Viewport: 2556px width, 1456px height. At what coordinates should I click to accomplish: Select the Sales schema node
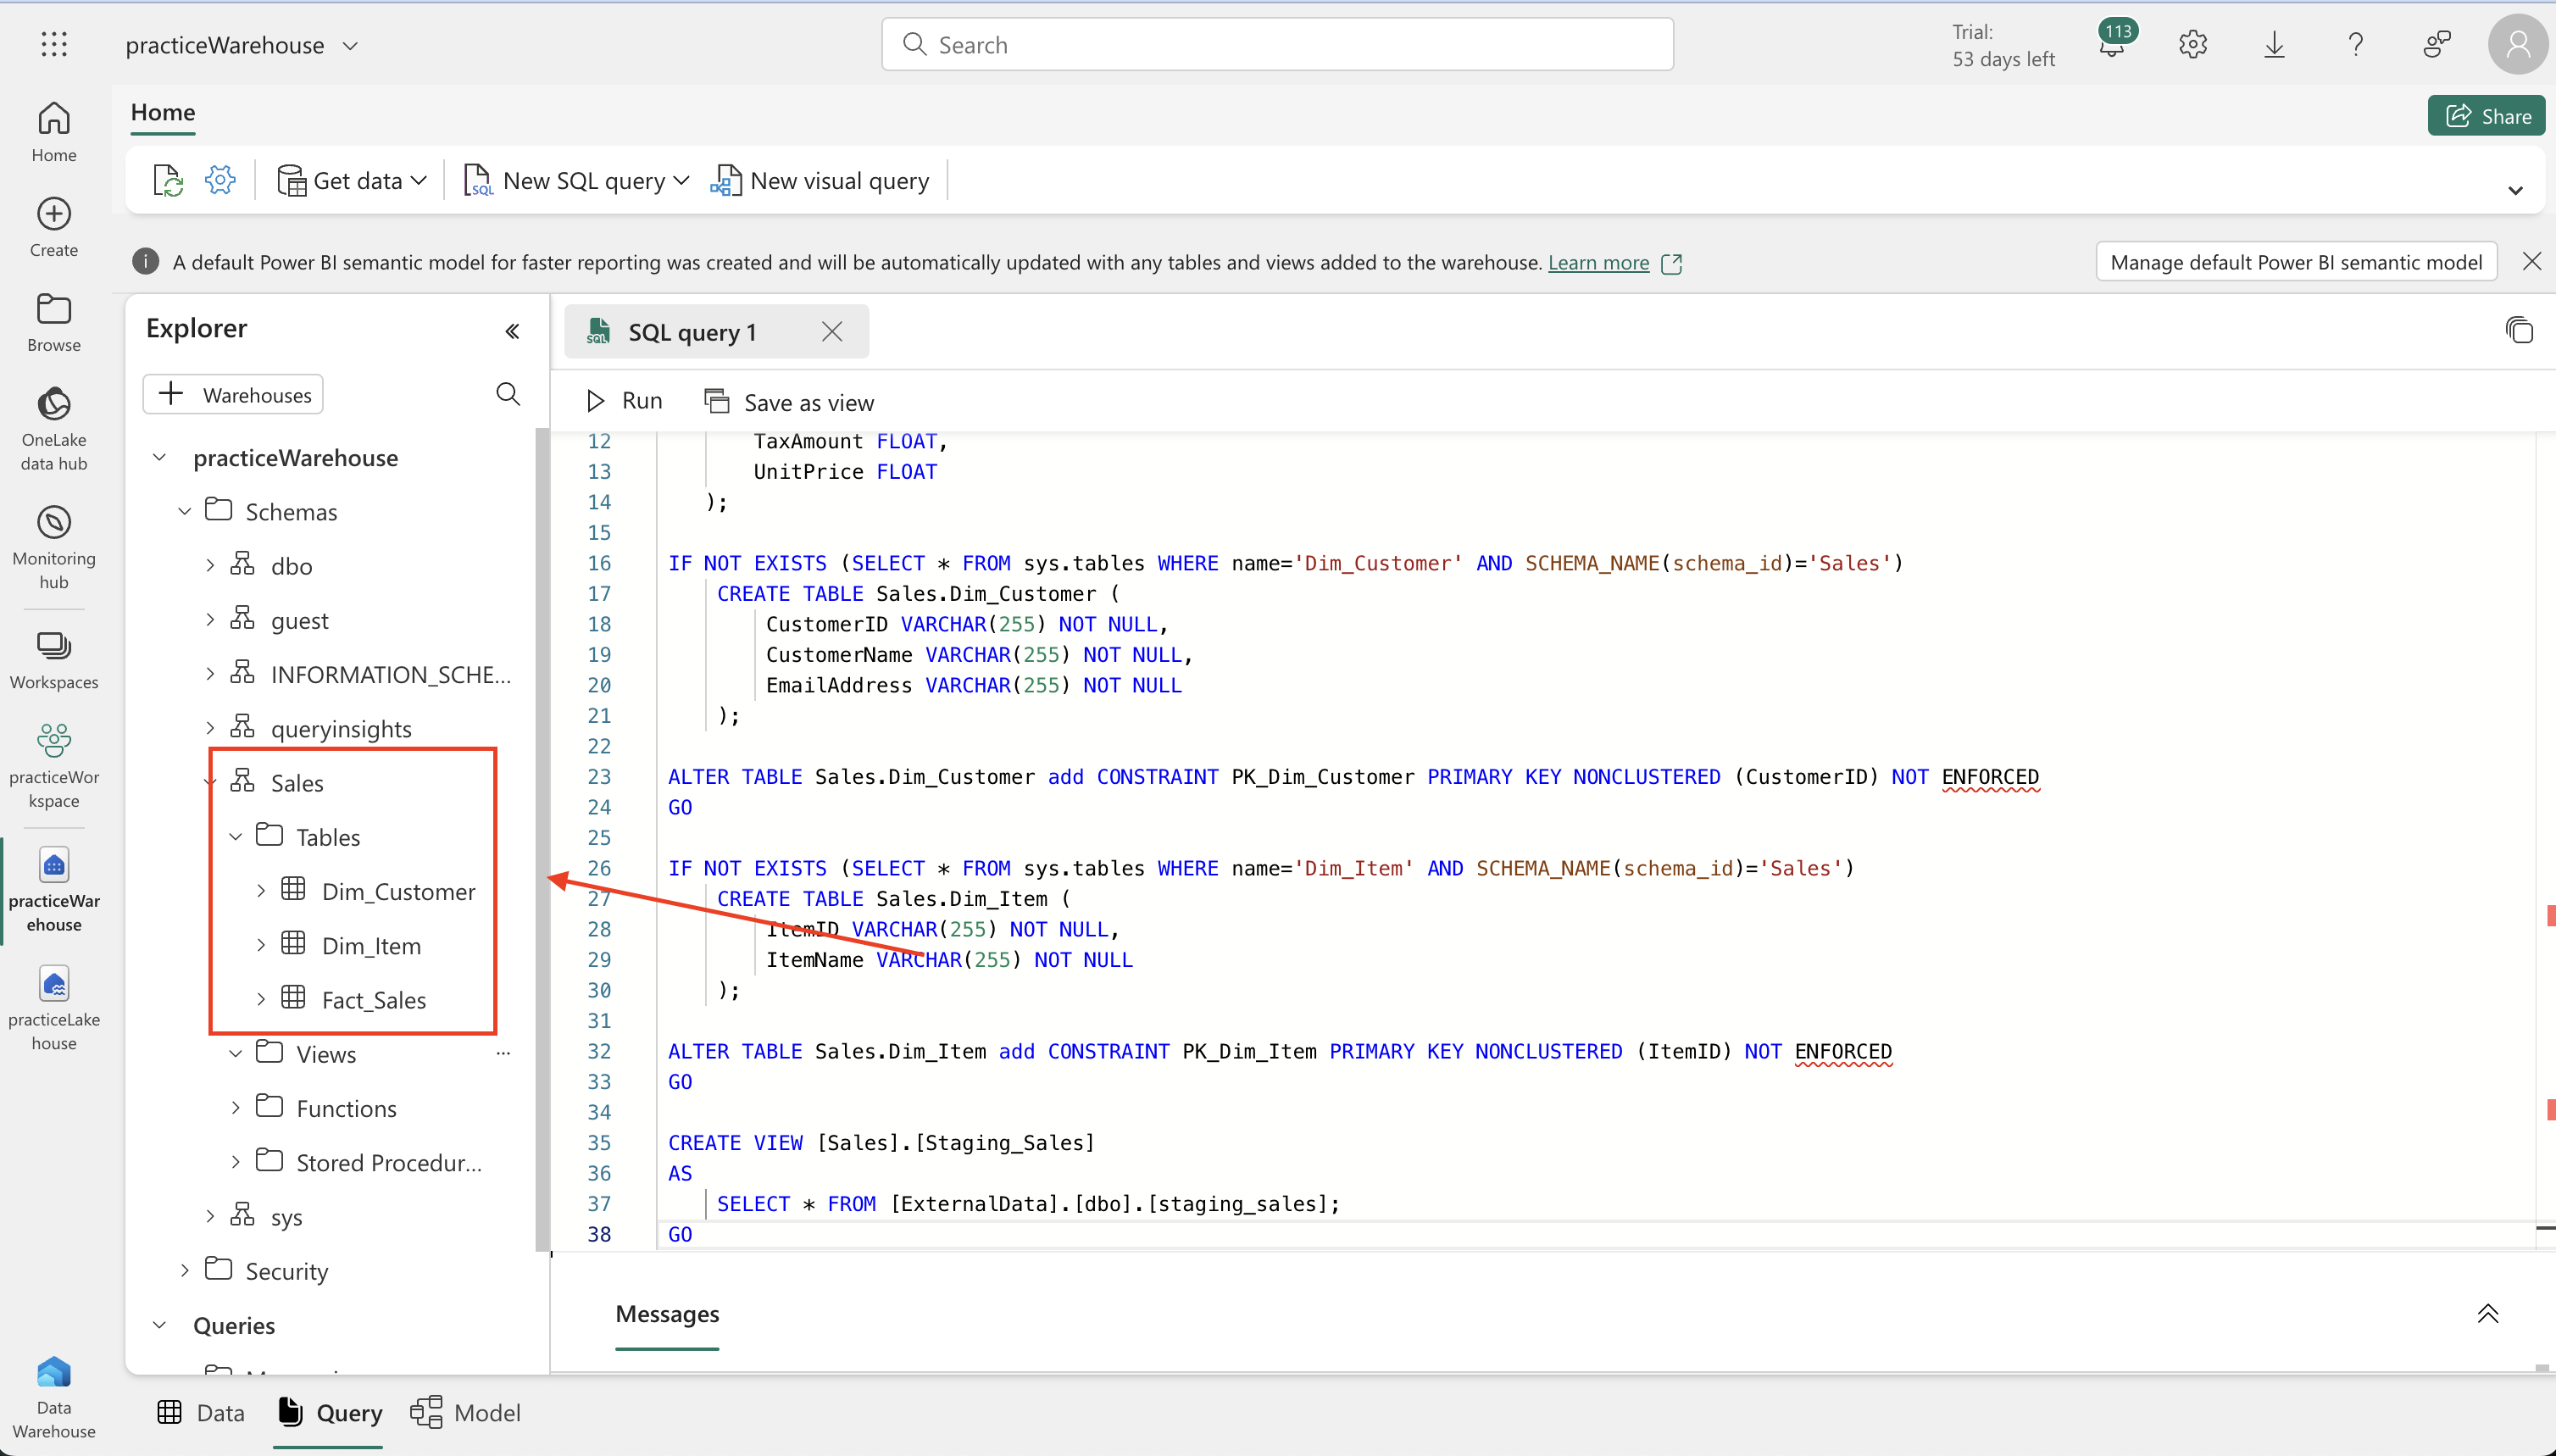click(x=297, y=782)
